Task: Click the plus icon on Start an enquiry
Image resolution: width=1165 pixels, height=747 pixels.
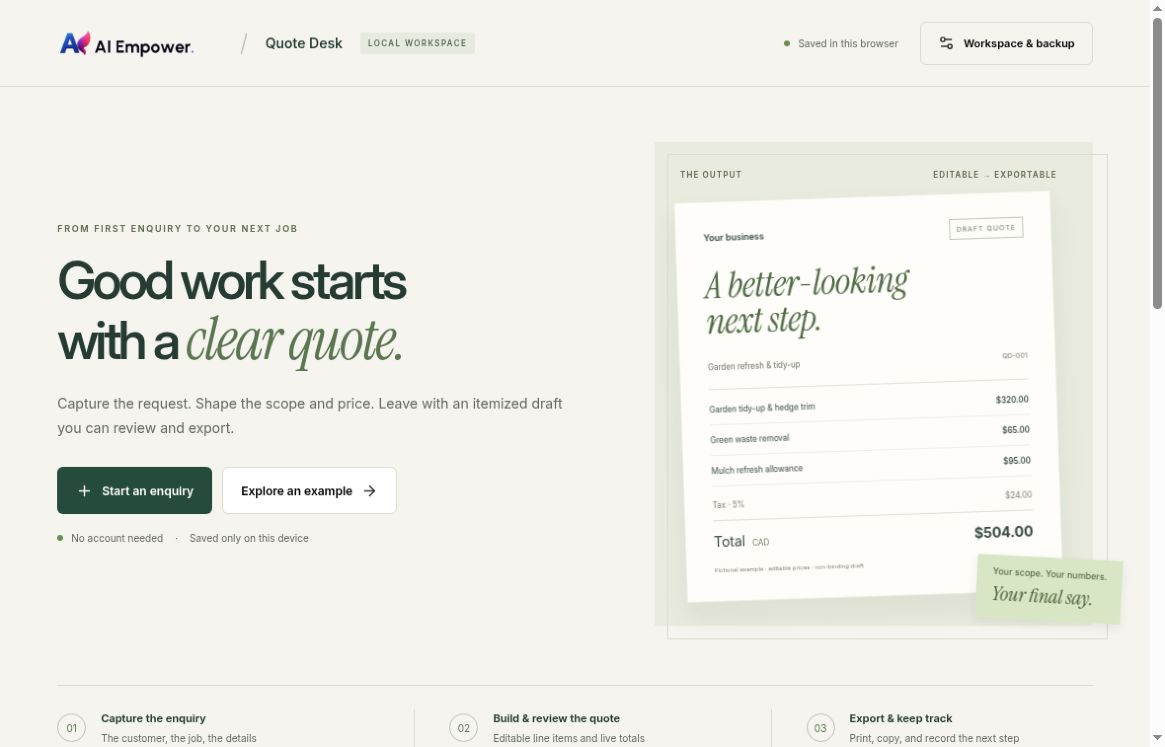Action: [x=84, y=491]
